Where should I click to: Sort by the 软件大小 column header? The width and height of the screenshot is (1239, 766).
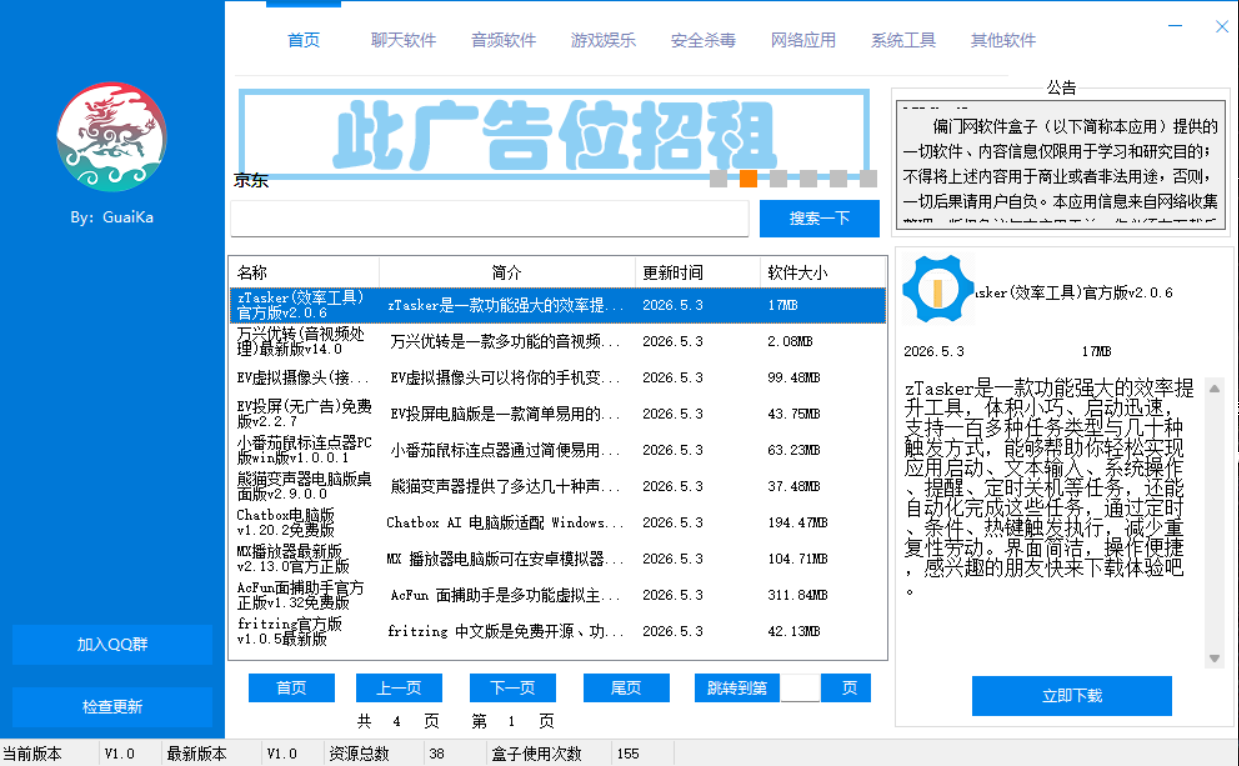pos(822,272)
